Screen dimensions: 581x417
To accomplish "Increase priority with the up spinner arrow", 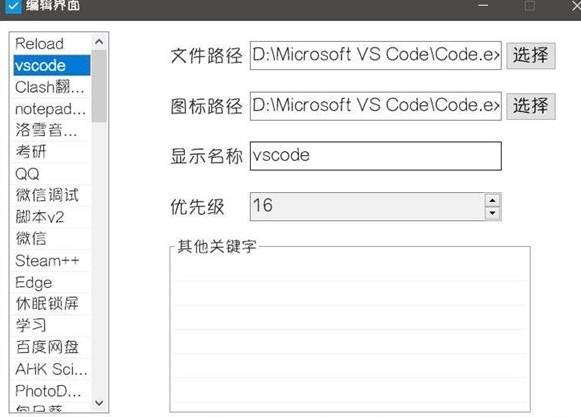I will (492, 200).
